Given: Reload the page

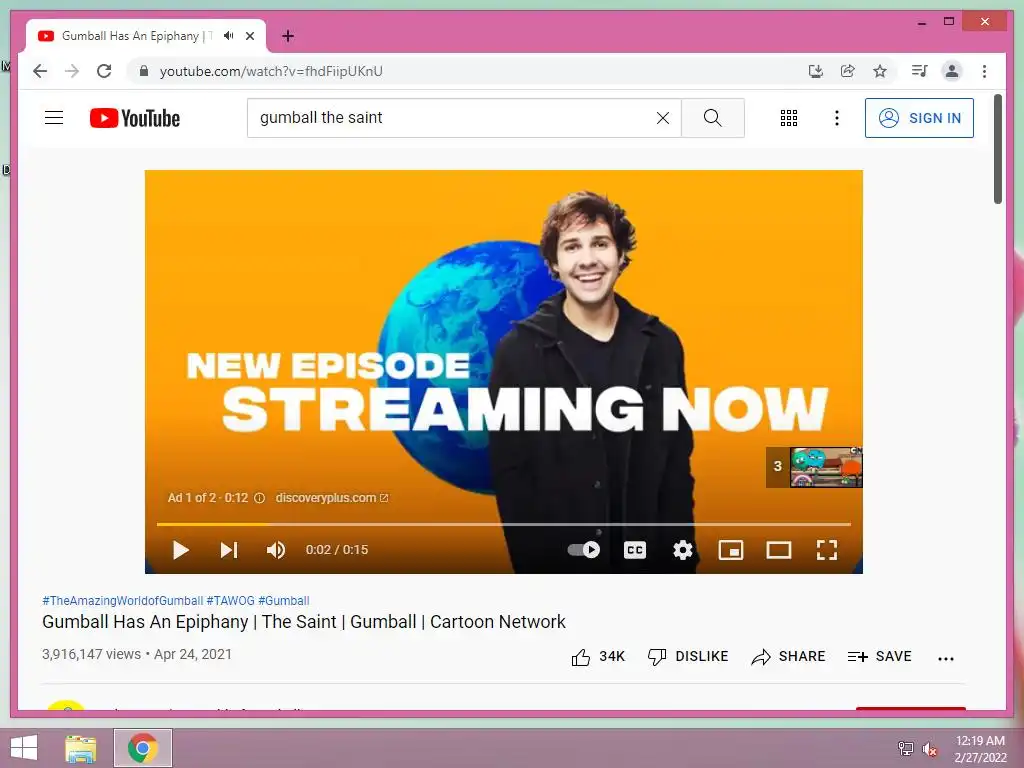Looking at the screenshot, I should pos(104,71).
